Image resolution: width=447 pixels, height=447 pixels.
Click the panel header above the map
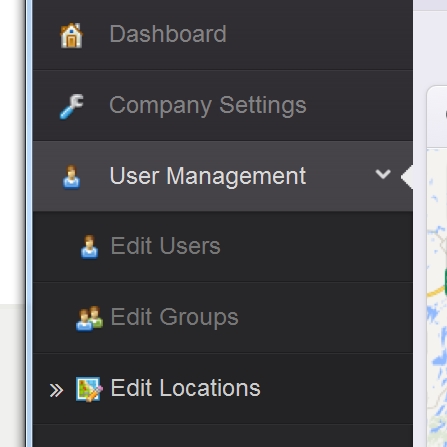click(x=437, y=117)
